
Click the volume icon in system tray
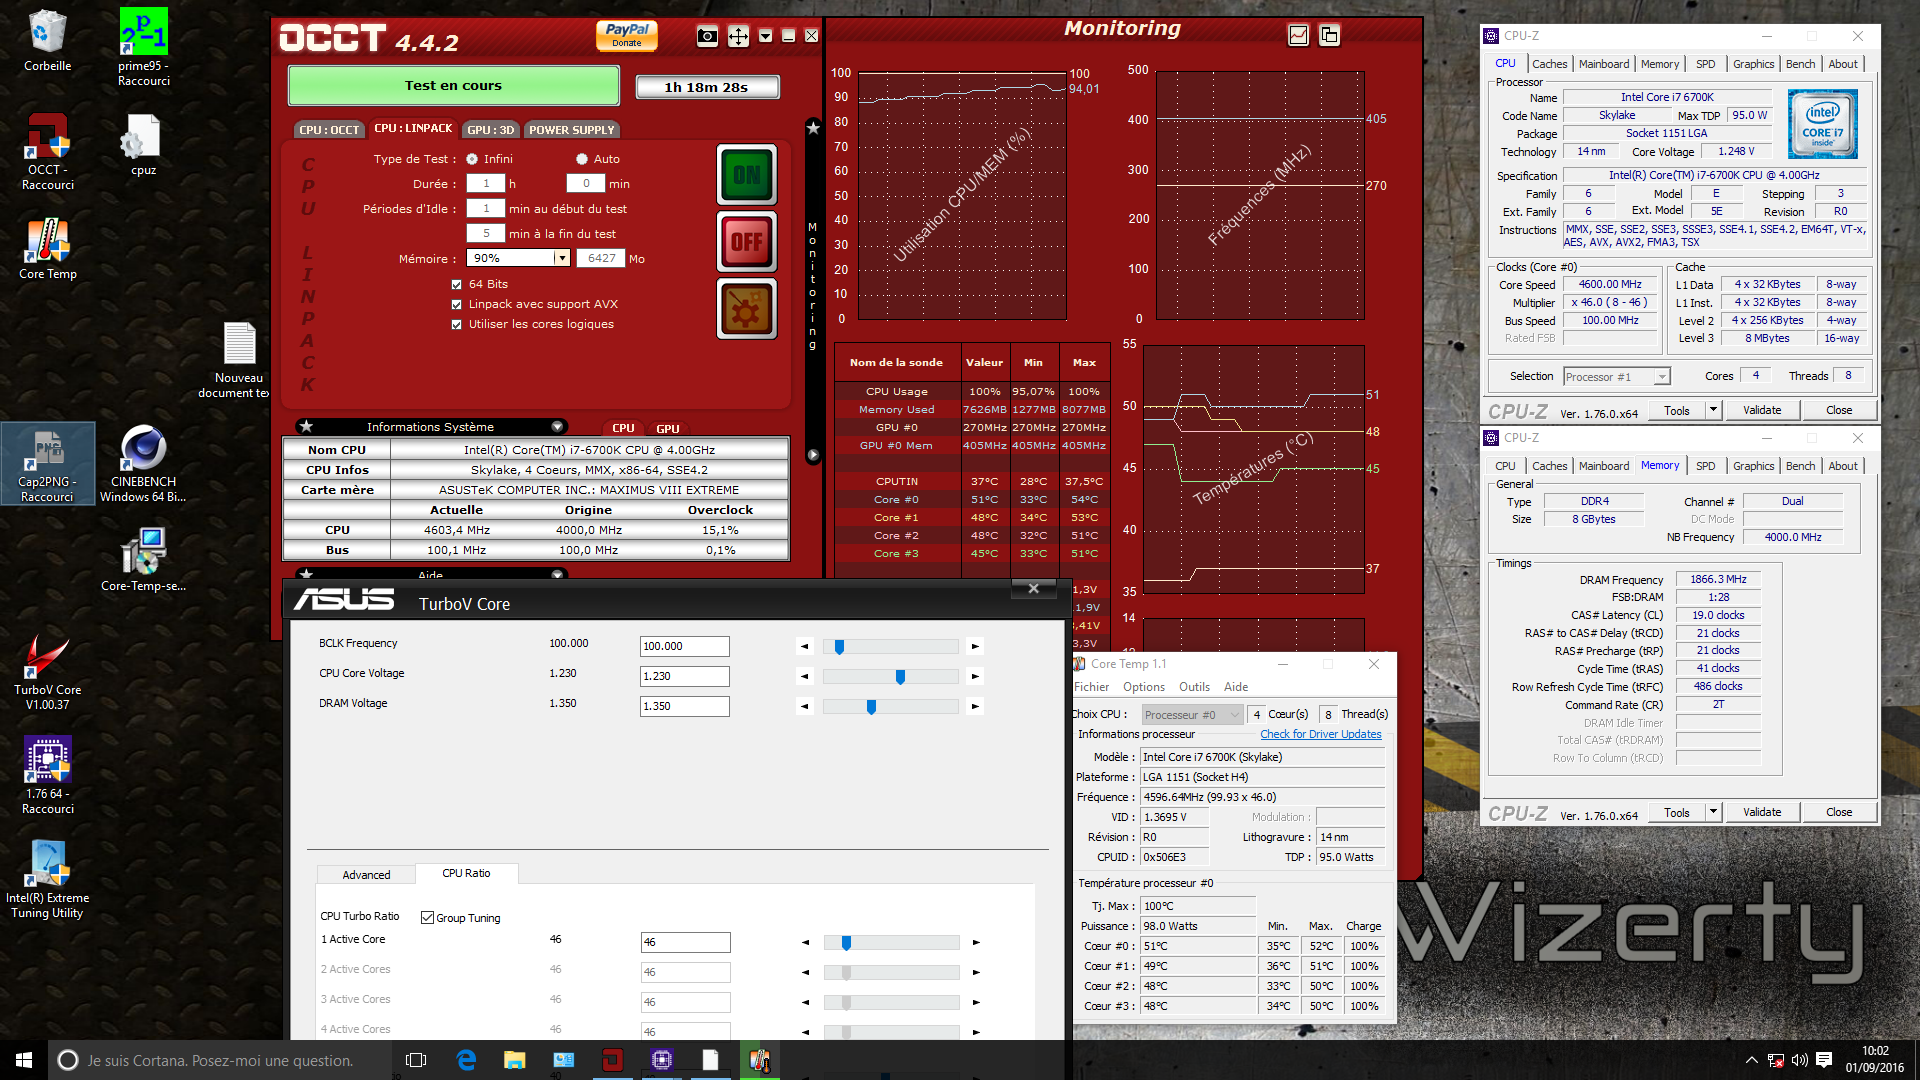(x=1799, y=1060)
